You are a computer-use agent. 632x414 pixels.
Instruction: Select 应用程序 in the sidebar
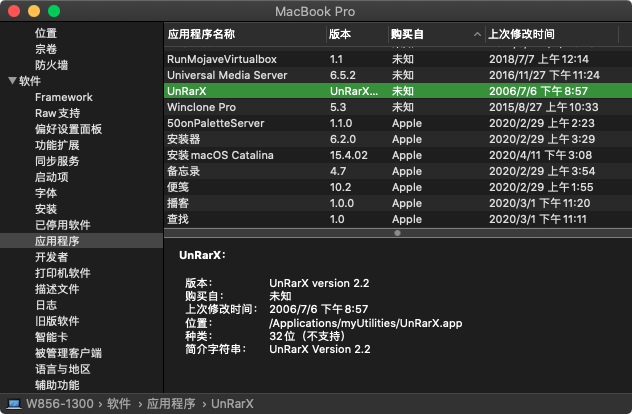point(57,241)
